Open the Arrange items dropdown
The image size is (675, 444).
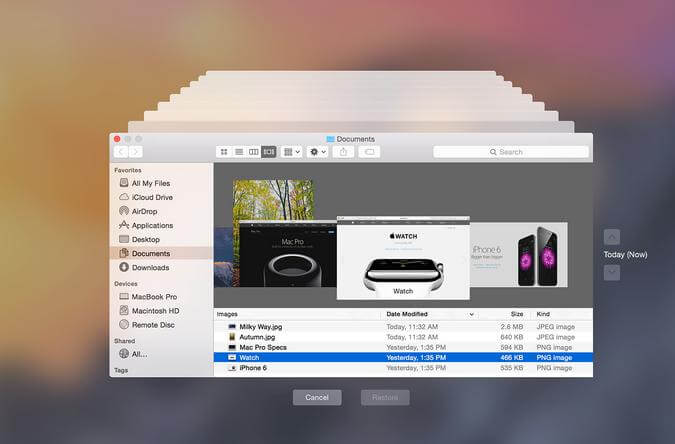[291, 152]
